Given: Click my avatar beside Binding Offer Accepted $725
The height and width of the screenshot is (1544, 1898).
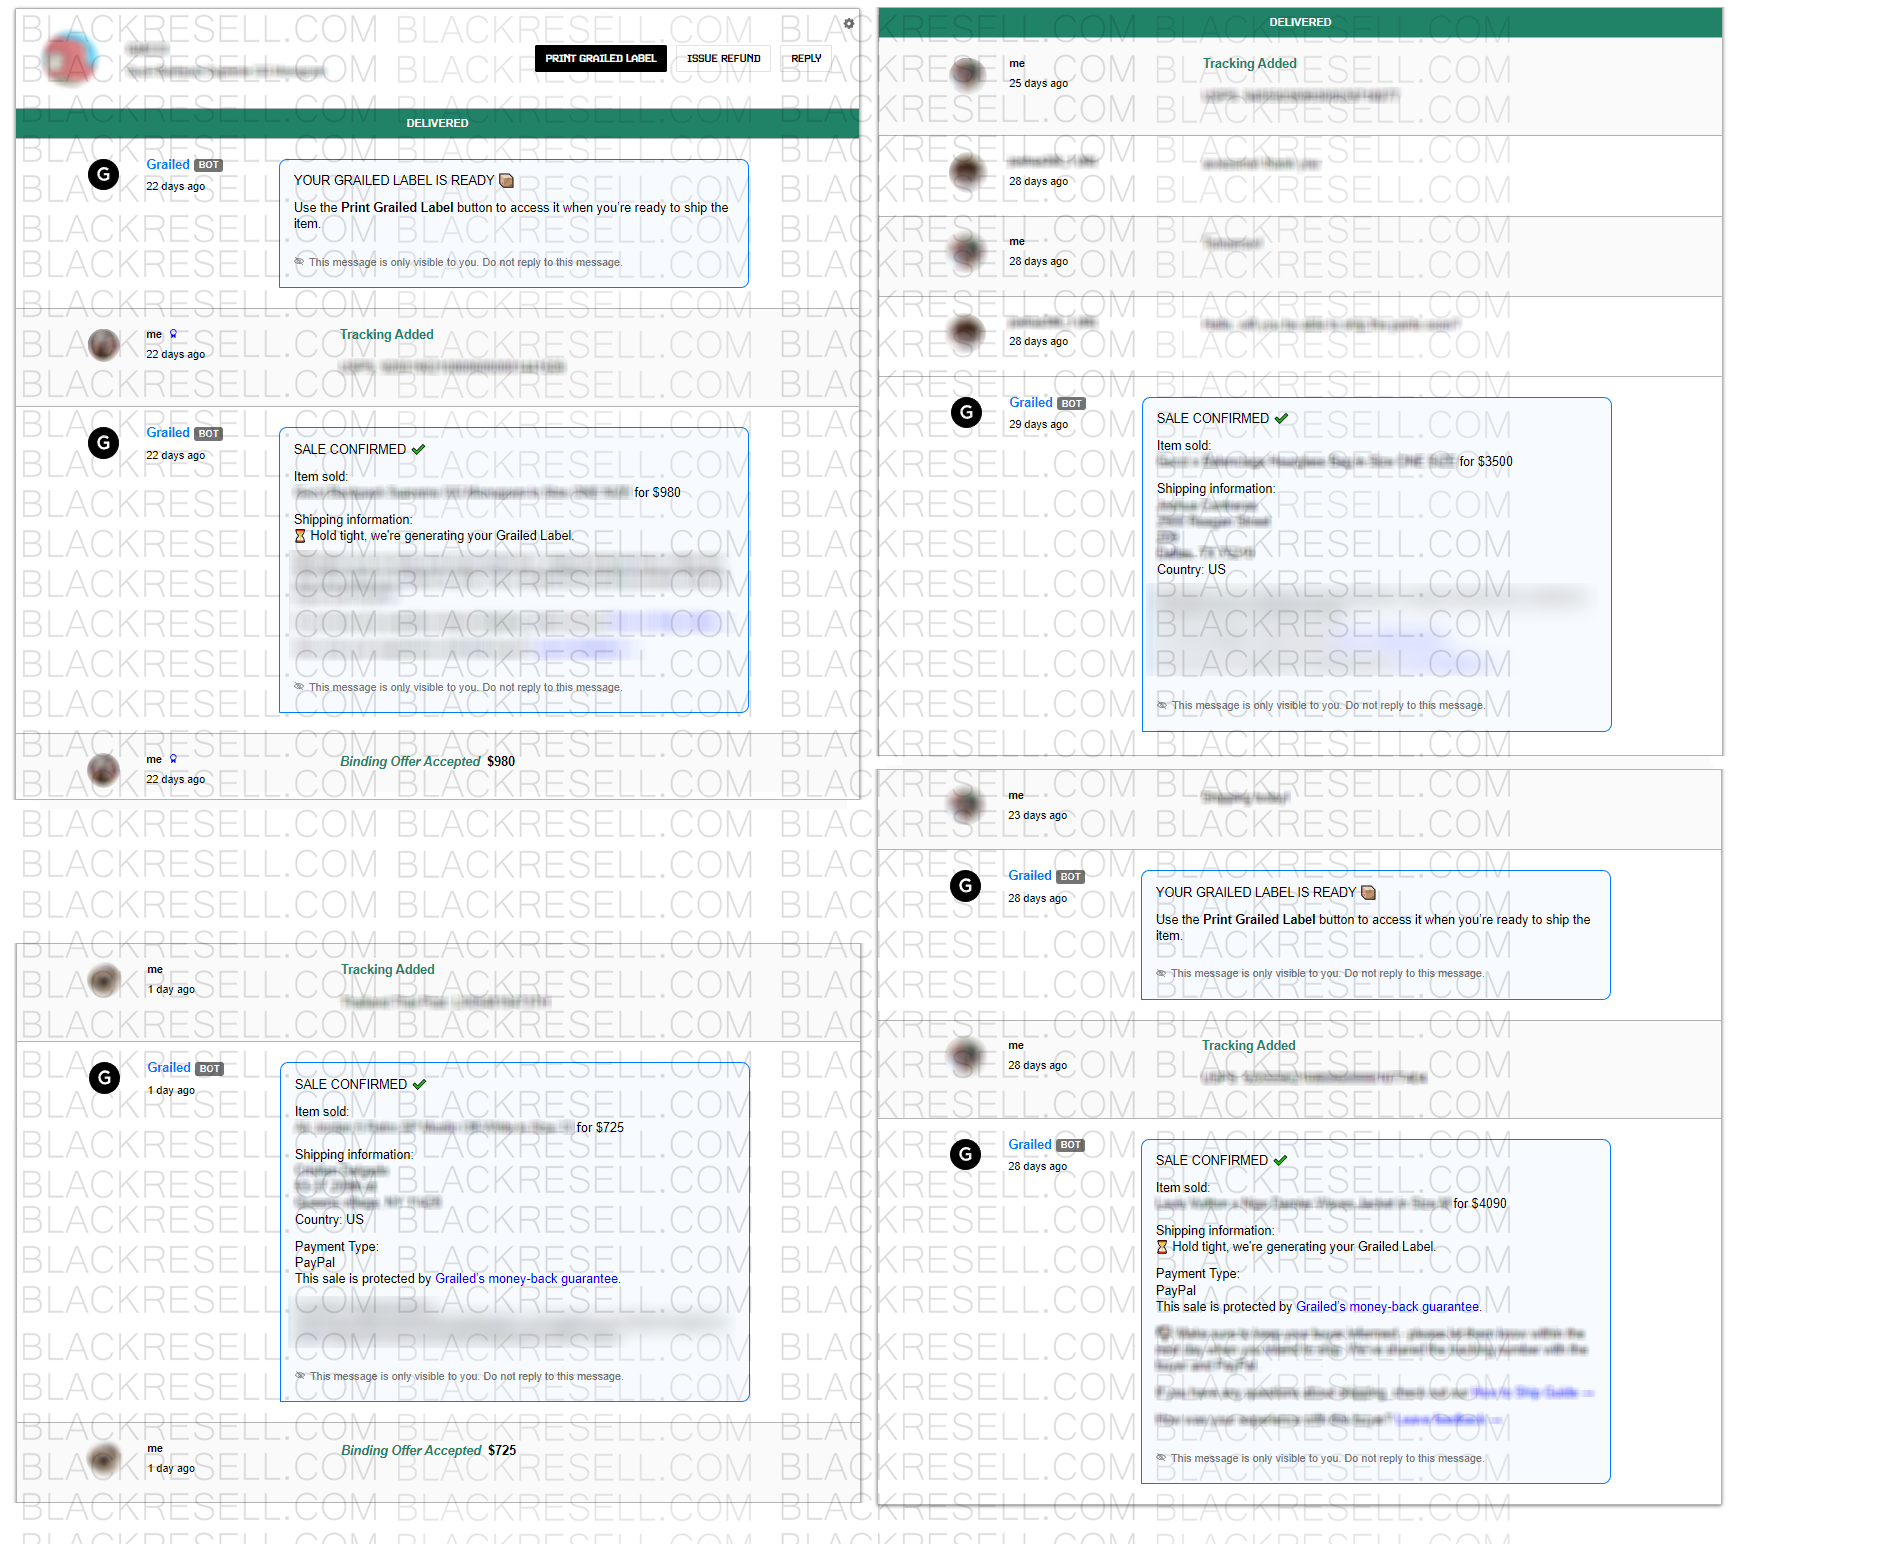Looking at the screenshot, I should tap(104, 1458).
